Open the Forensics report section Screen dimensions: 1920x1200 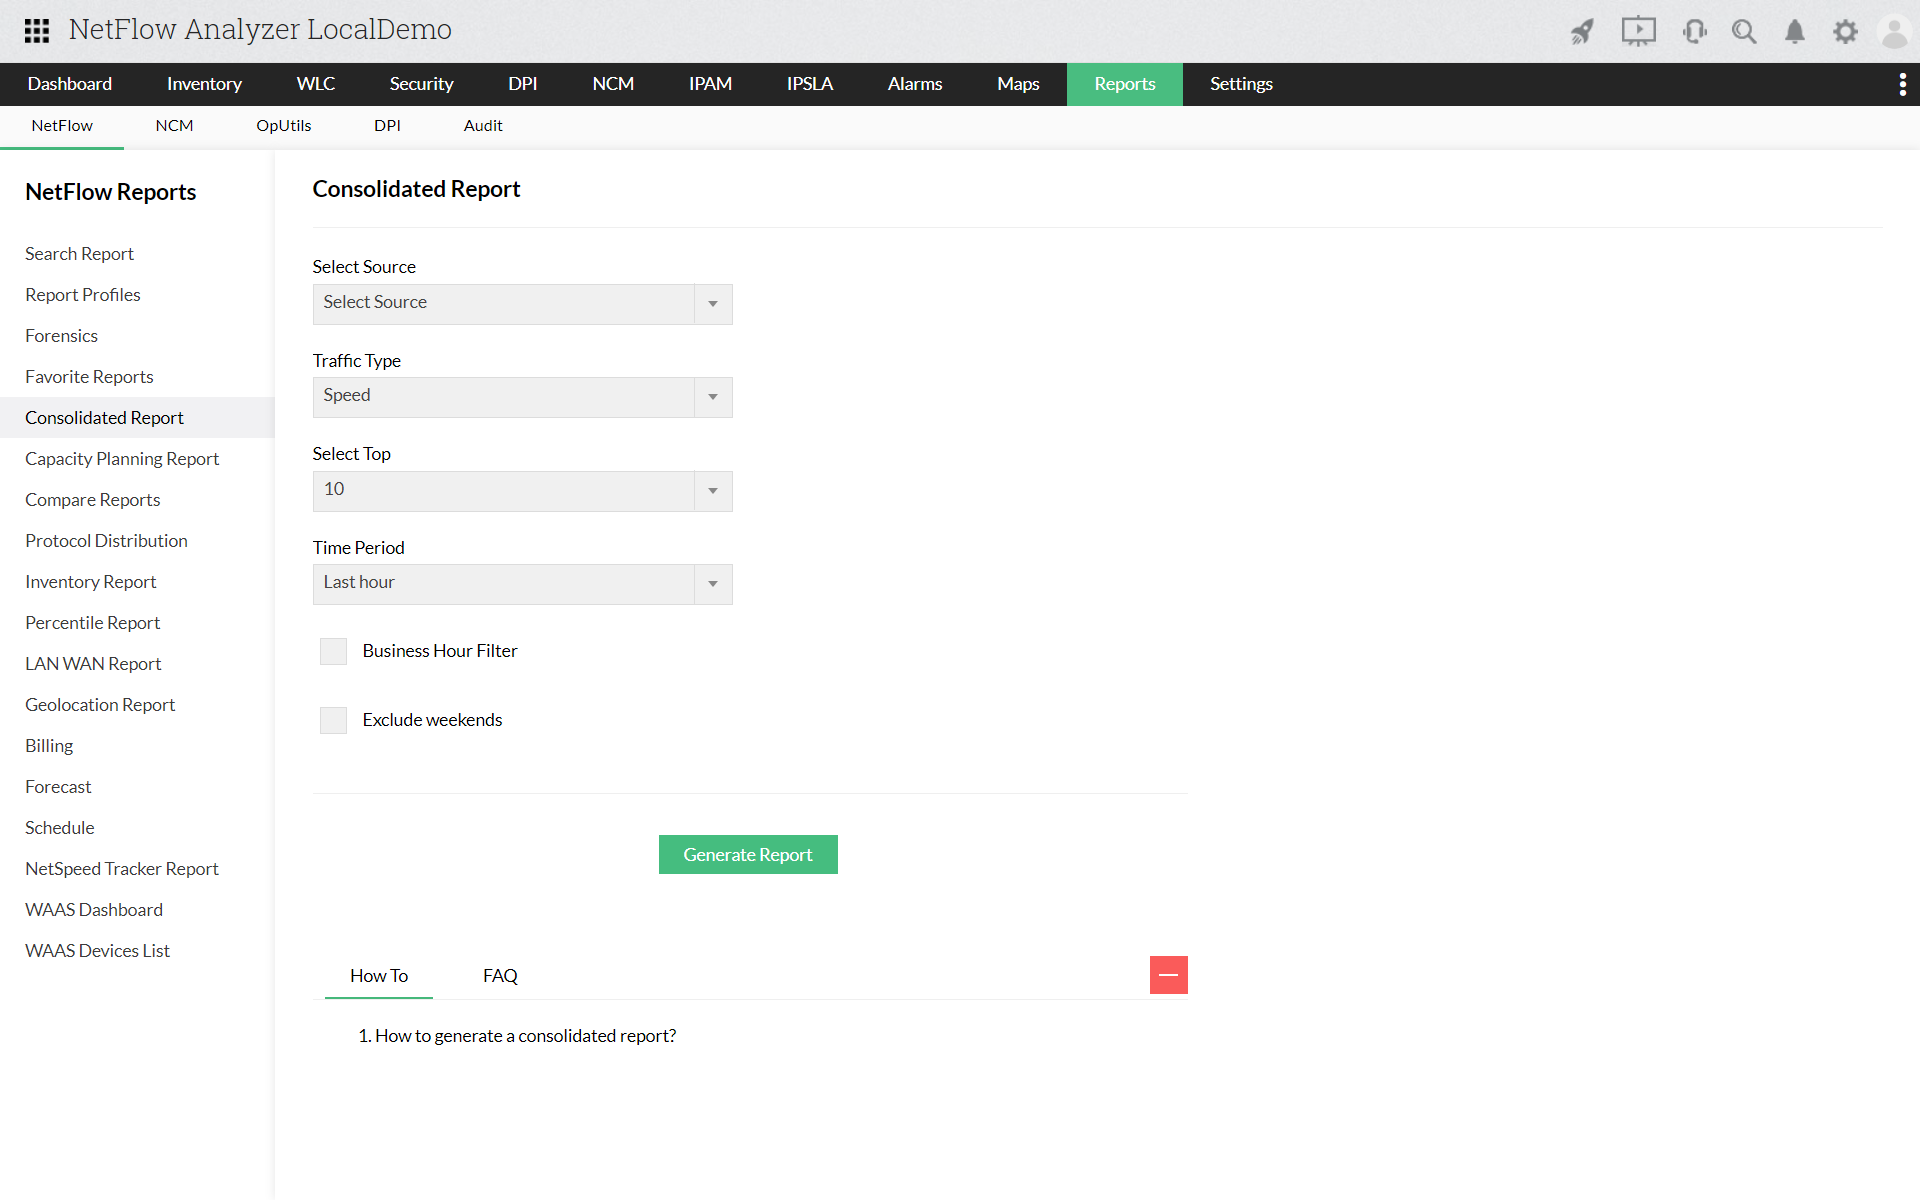point(61,335)
